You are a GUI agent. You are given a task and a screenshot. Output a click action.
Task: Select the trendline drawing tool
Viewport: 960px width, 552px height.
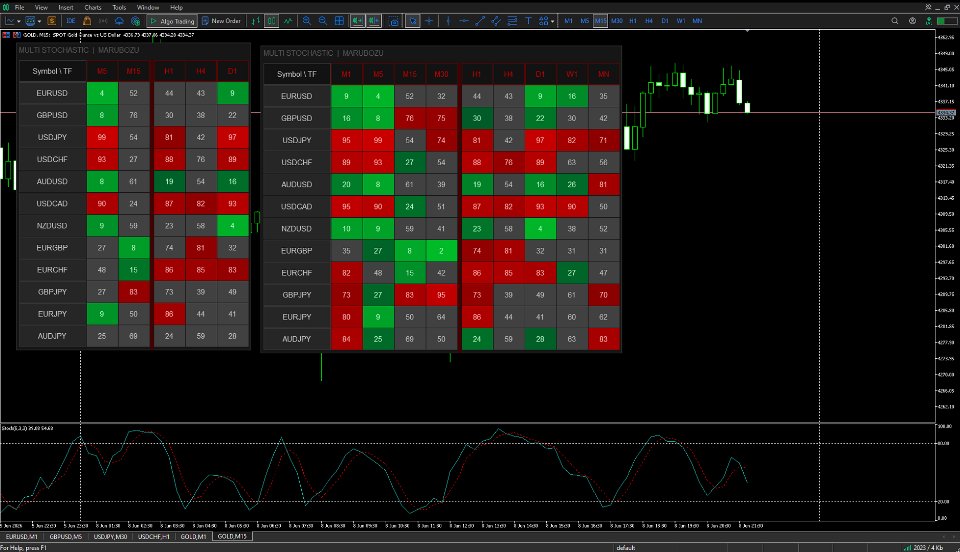pyautogui.click(x=480, y=21)
